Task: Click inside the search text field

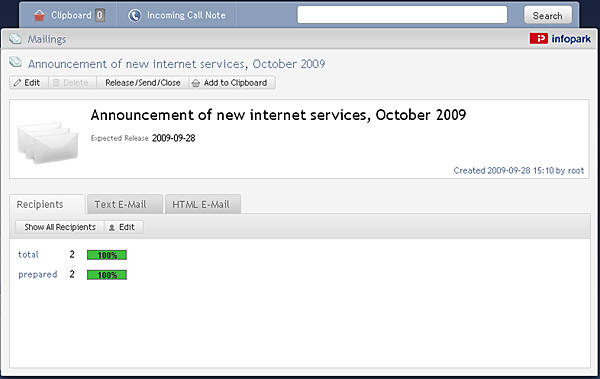Action: 402,15
